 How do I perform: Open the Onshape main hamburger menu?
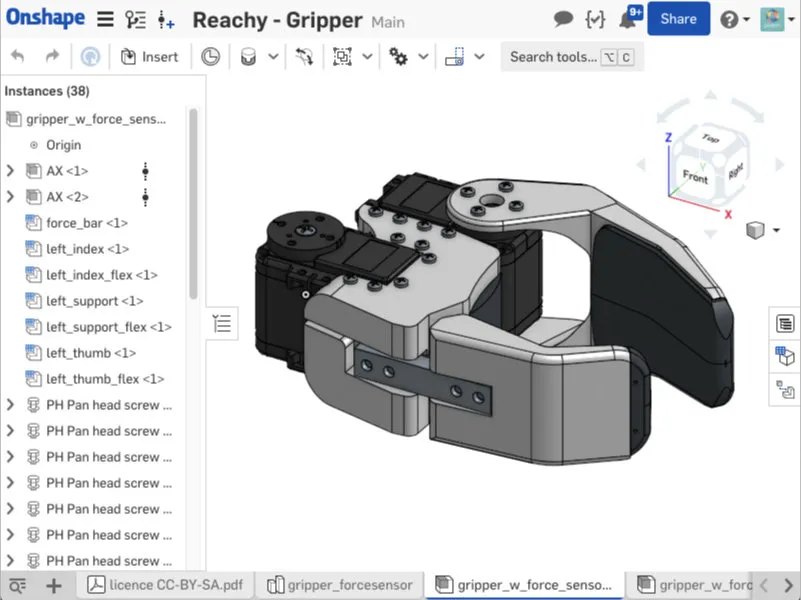[x=105, y=19]
